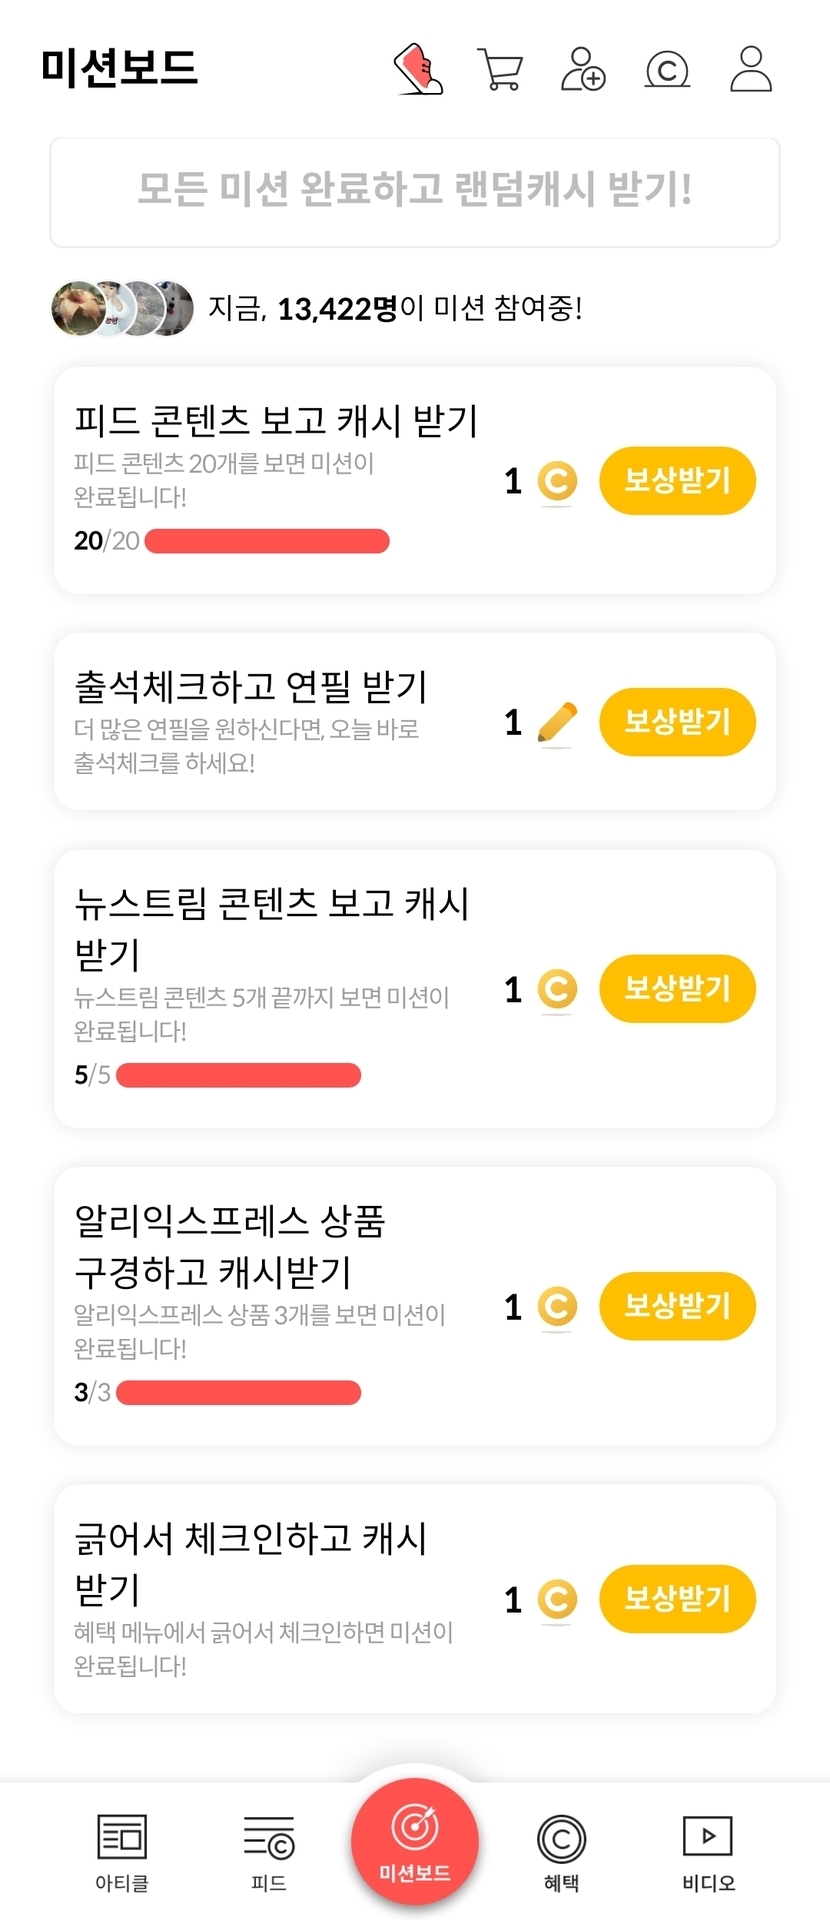
Task: Claim reward for feed content mission
Action: (x=677, y=481)
